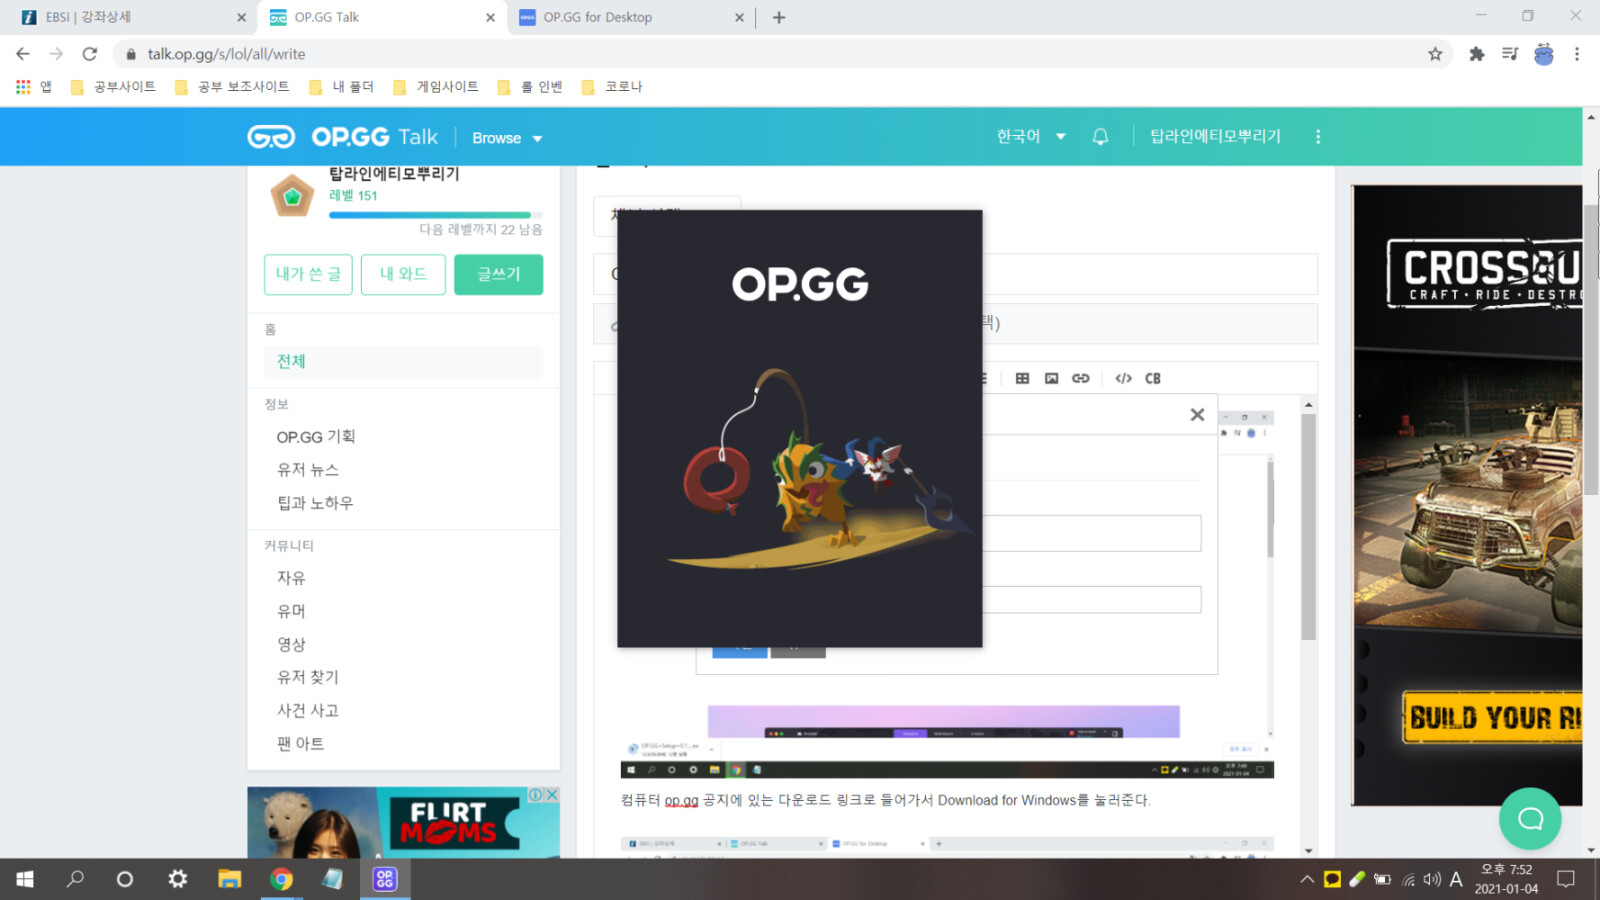This screenshot has height=900, width=1600.
Task: Open notifications via the bell icon
Action: click(x=1100, y=136)
